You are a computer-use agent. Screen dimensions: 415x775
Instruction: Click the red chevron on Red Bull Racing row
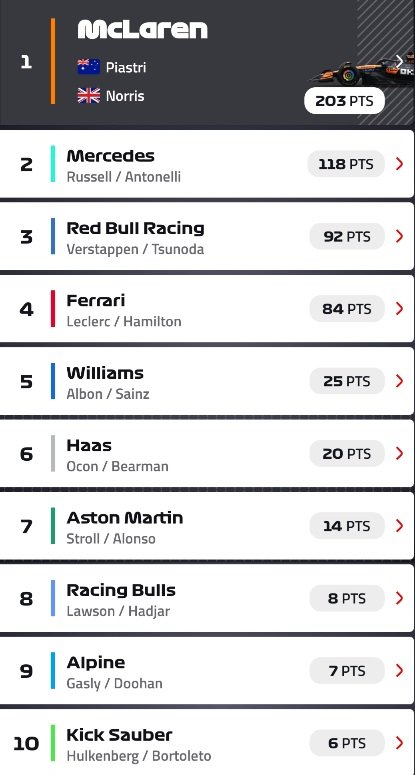(x=399, y=236)
